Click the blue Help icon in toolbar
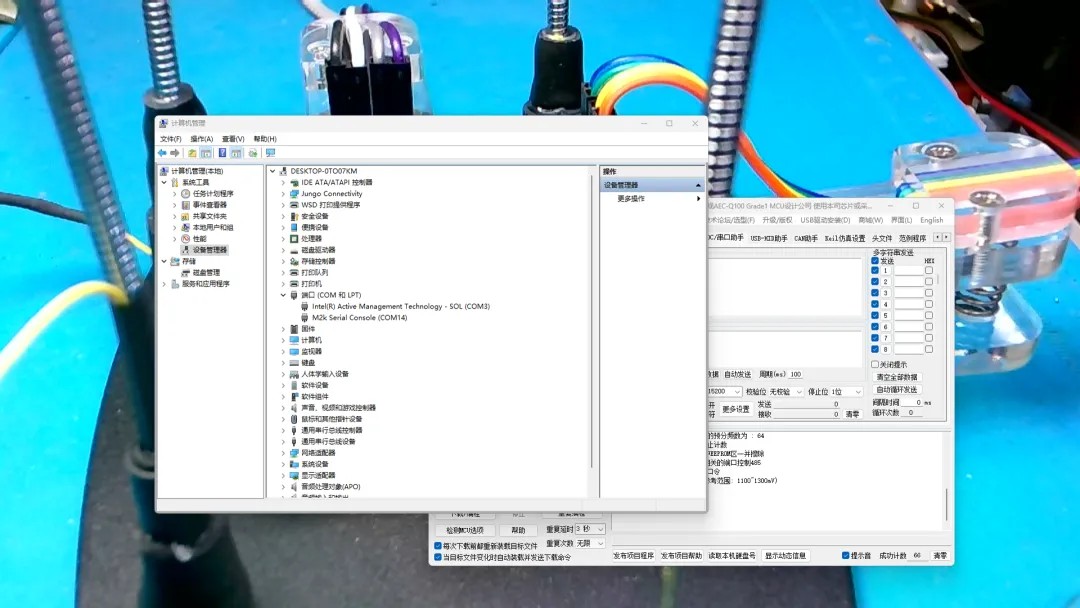Image resolution: width=1080 pixels, height=608 pixels. [222, 153]
